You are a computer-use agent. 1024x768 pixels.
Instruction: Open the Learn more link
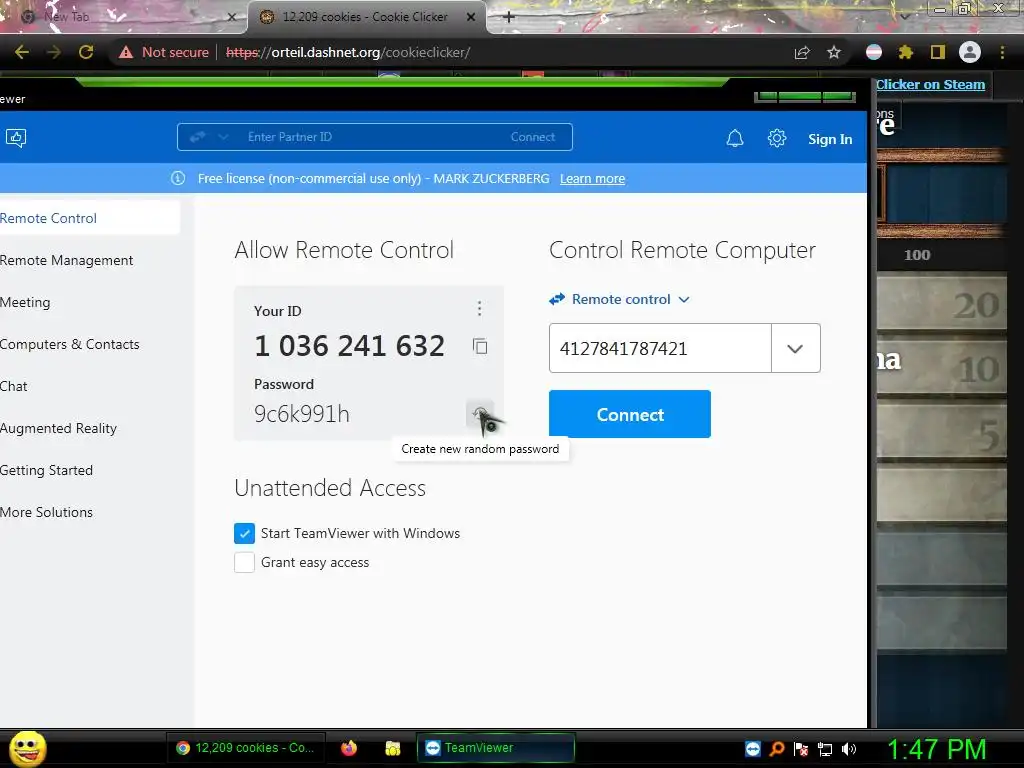coord(592,179)
